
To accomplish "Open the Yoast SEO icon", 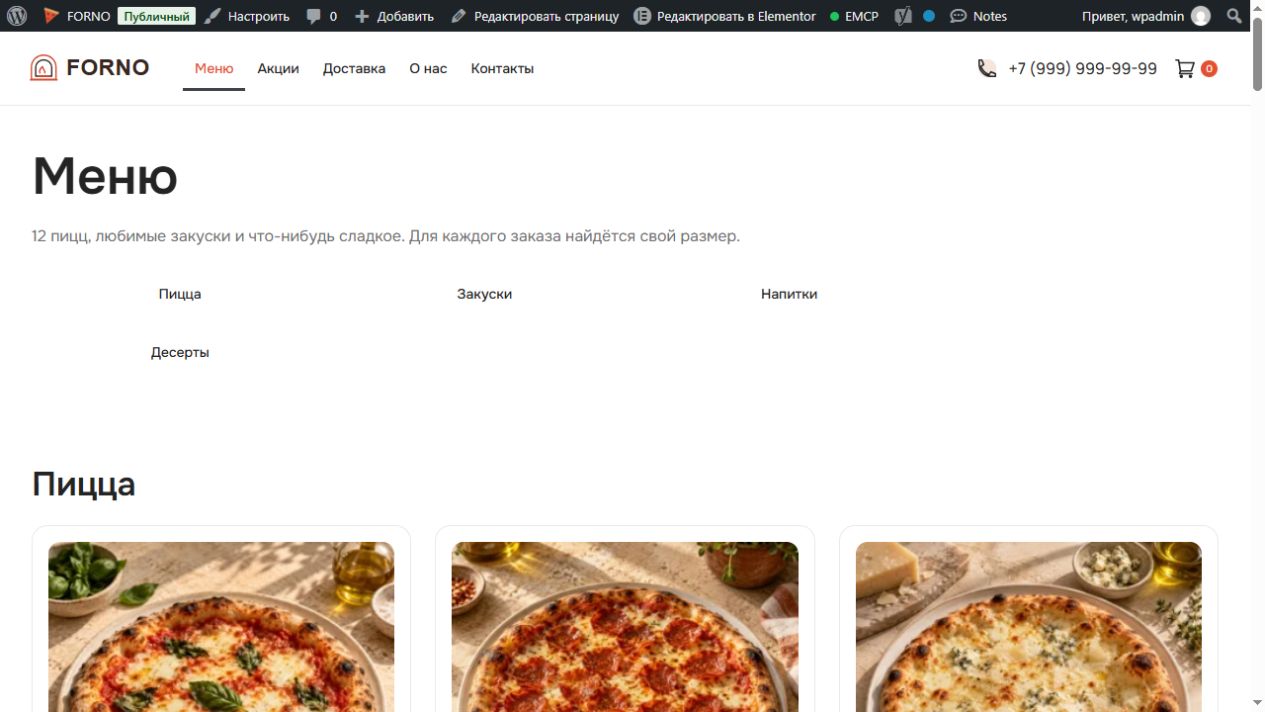I will 903,16.
